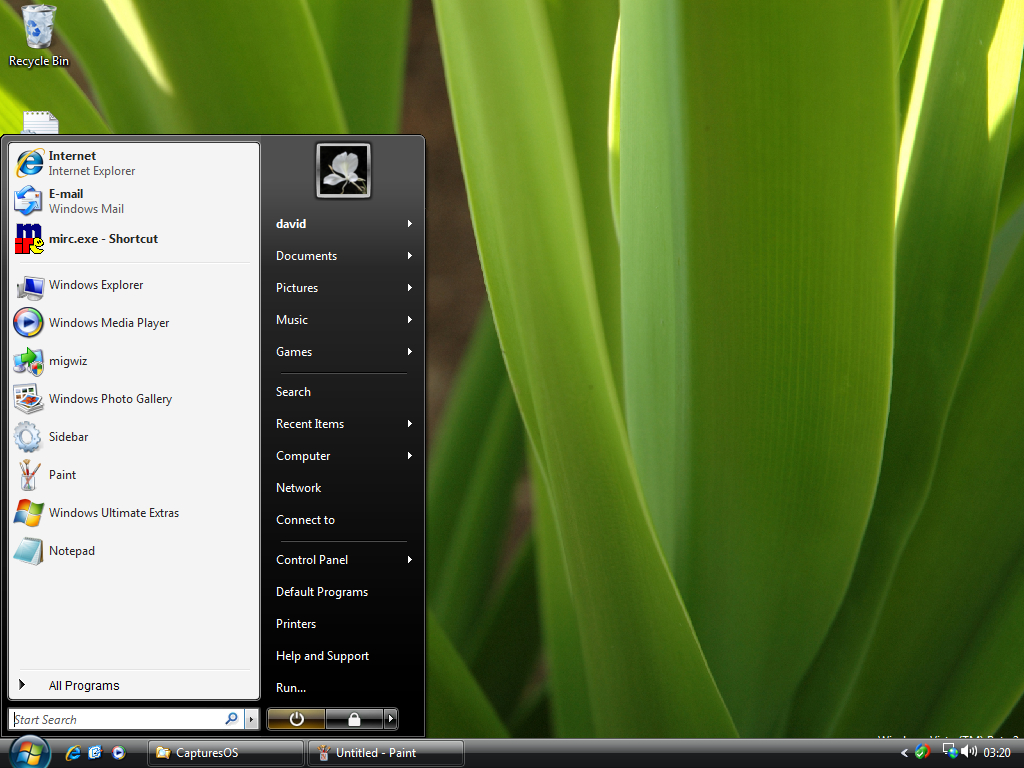Screen dimensions: 1024x768
Task: Click the user account flower picture
Action: (344, 170)
